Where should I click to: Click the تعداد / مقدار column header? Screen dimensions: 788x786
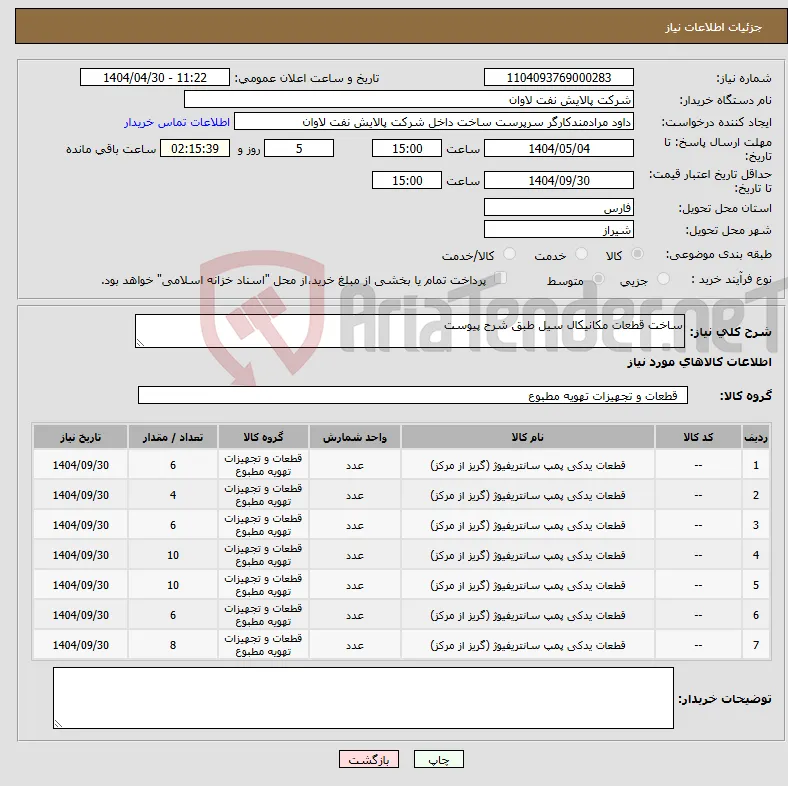pyautogui.click(x=173, y=437)
